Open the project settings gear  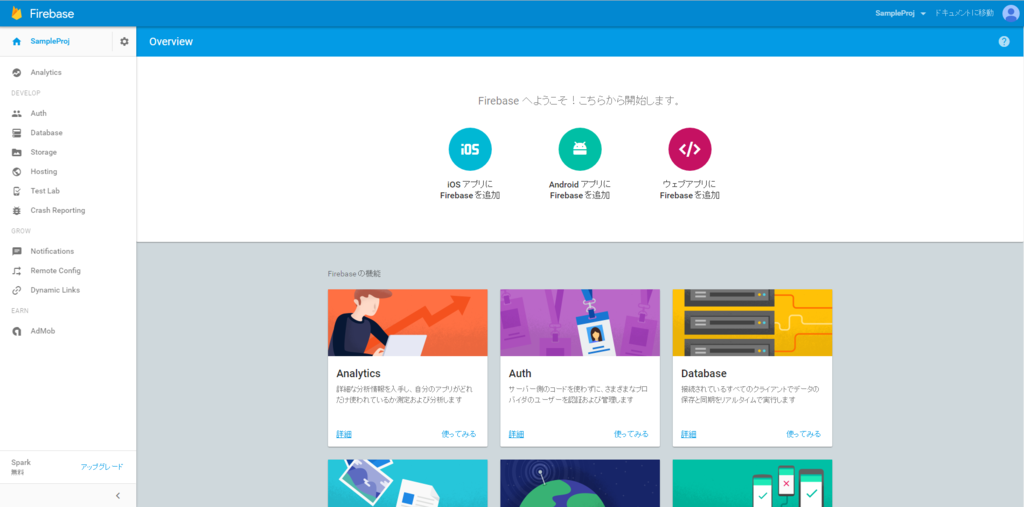(124, 41)
